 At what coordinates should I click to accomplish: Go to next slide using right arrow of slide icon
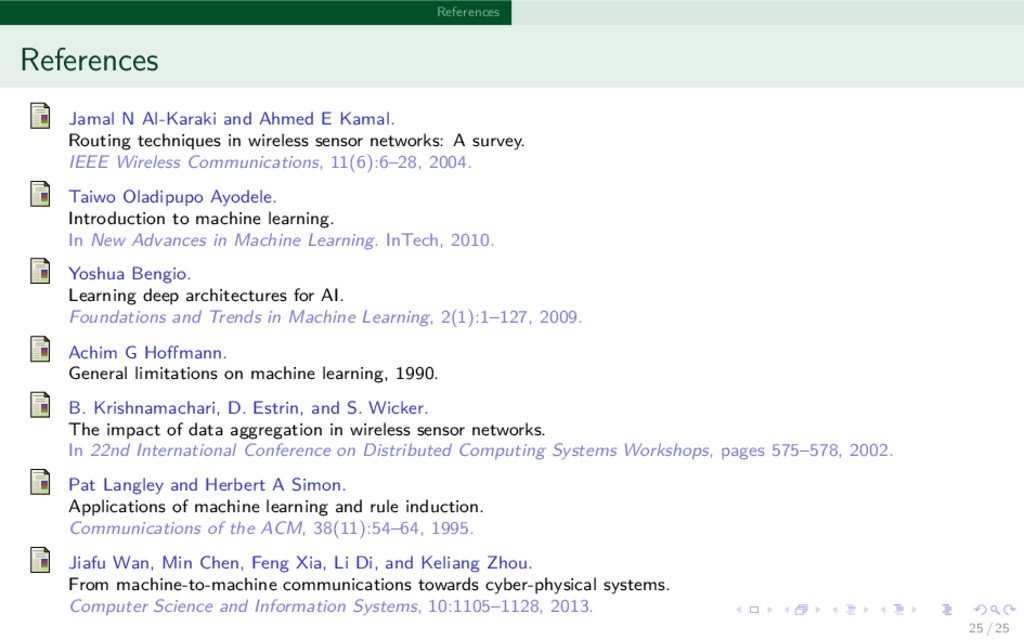pos(769,609)
